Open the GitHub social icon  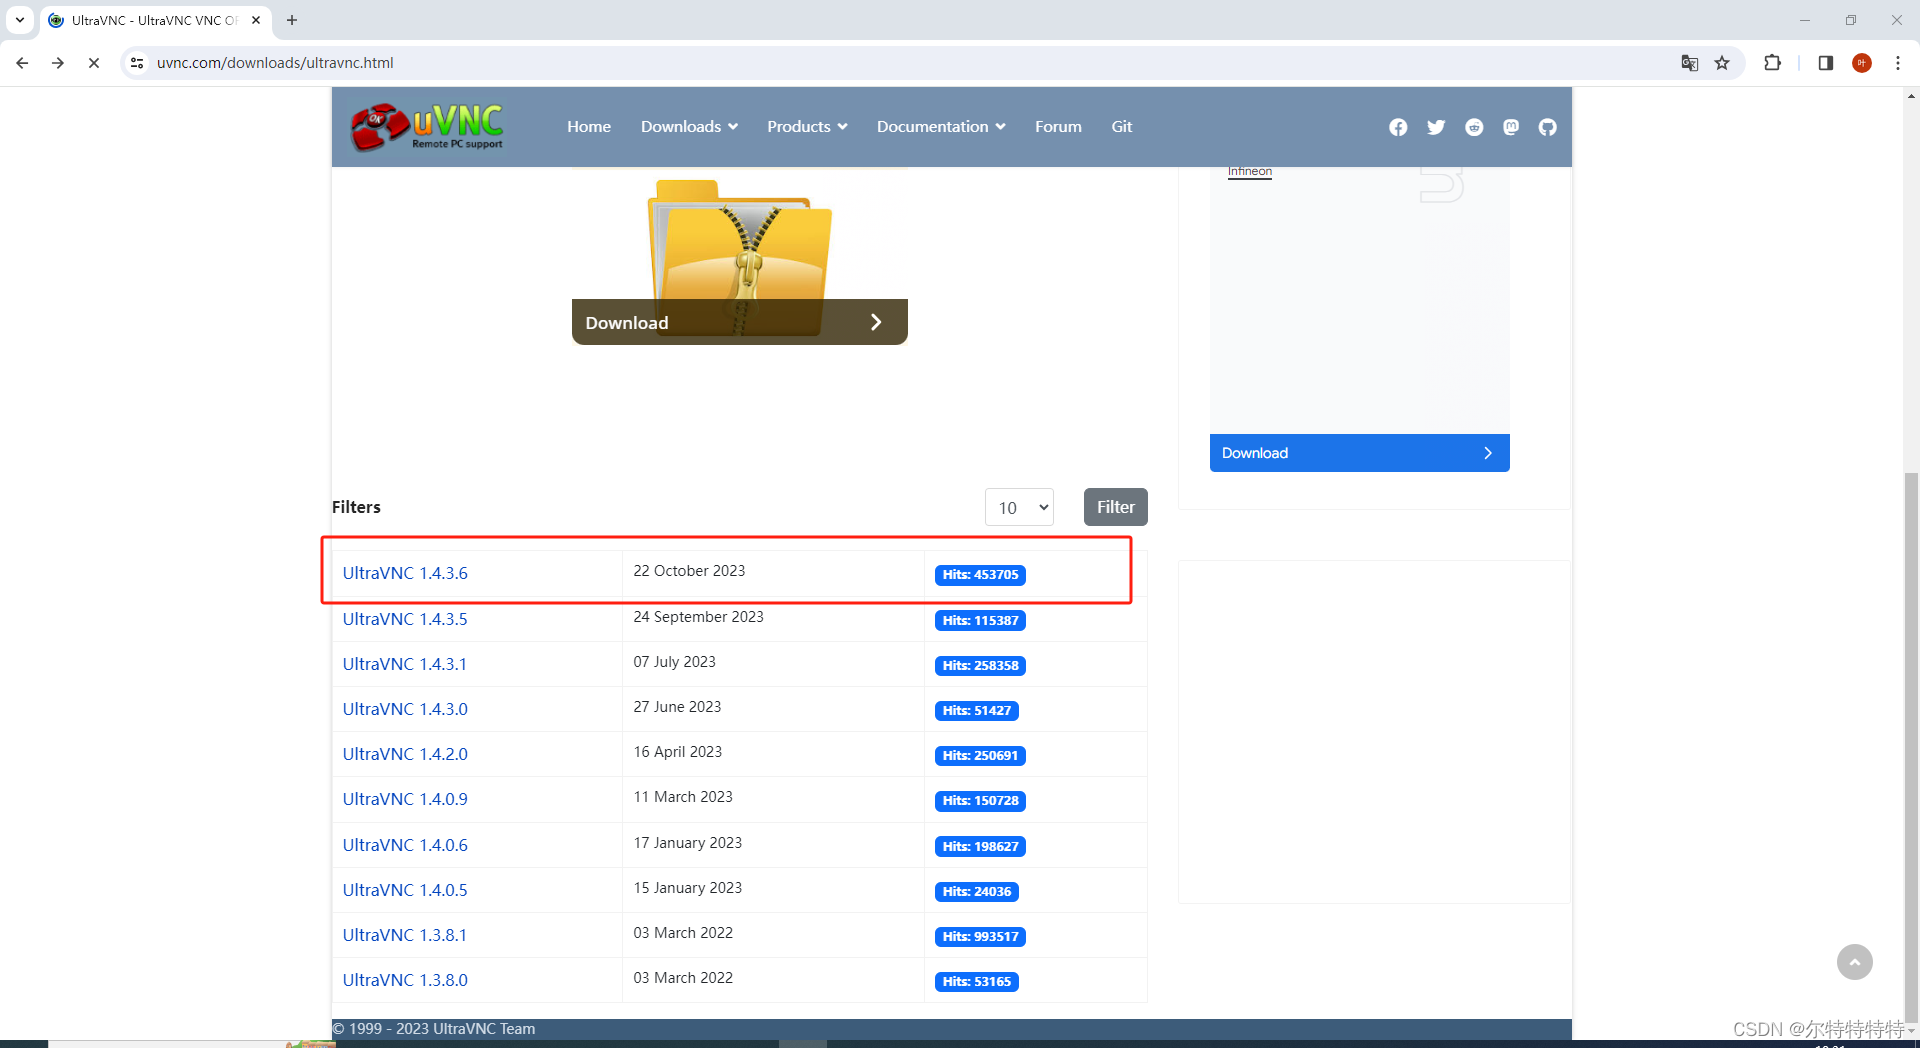point(1546,127)
